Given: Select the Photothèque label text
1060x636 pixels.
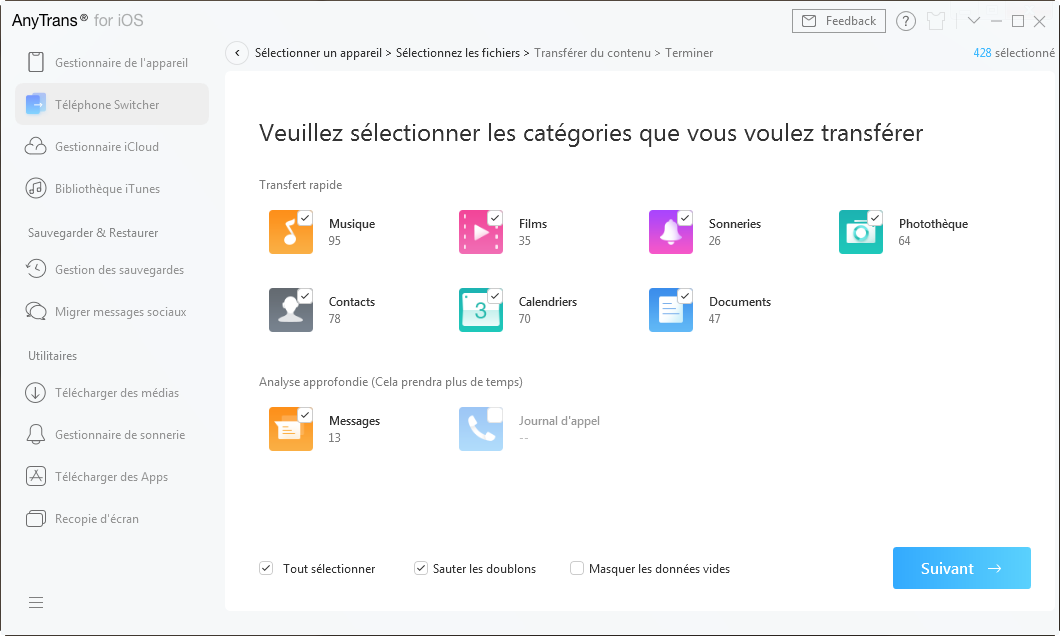Looking at the screenshot, I should (x=933, y=224).
